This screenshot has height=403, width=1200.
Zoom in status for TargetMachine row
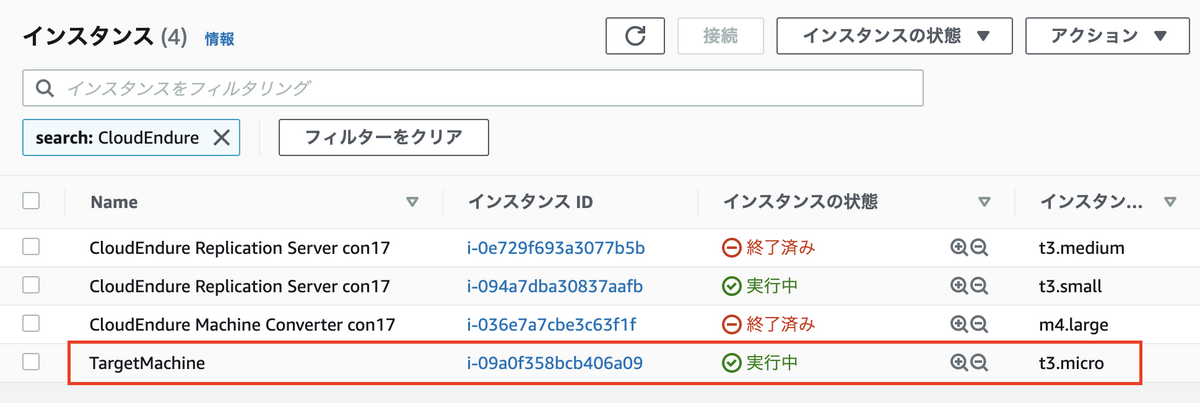959,363
